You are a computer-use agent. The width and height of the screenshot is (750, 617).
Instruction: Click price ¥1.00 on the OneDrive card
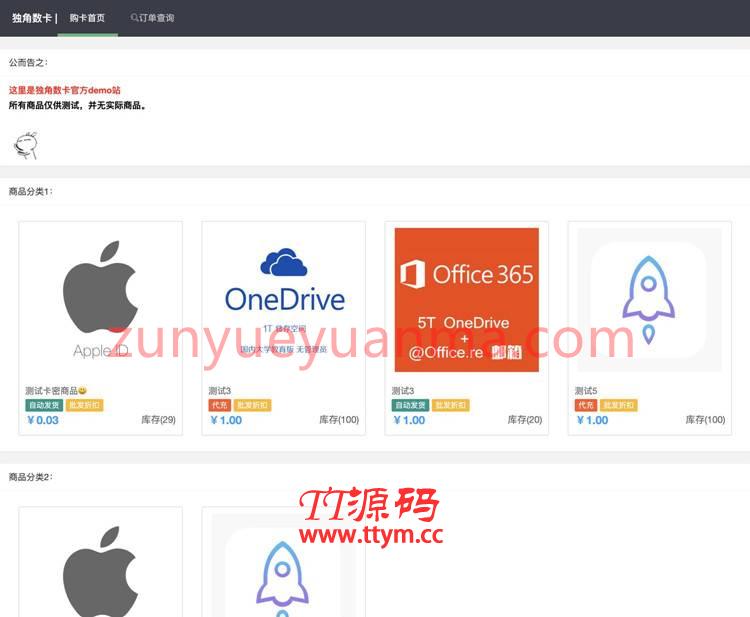[x=226, y=420]
